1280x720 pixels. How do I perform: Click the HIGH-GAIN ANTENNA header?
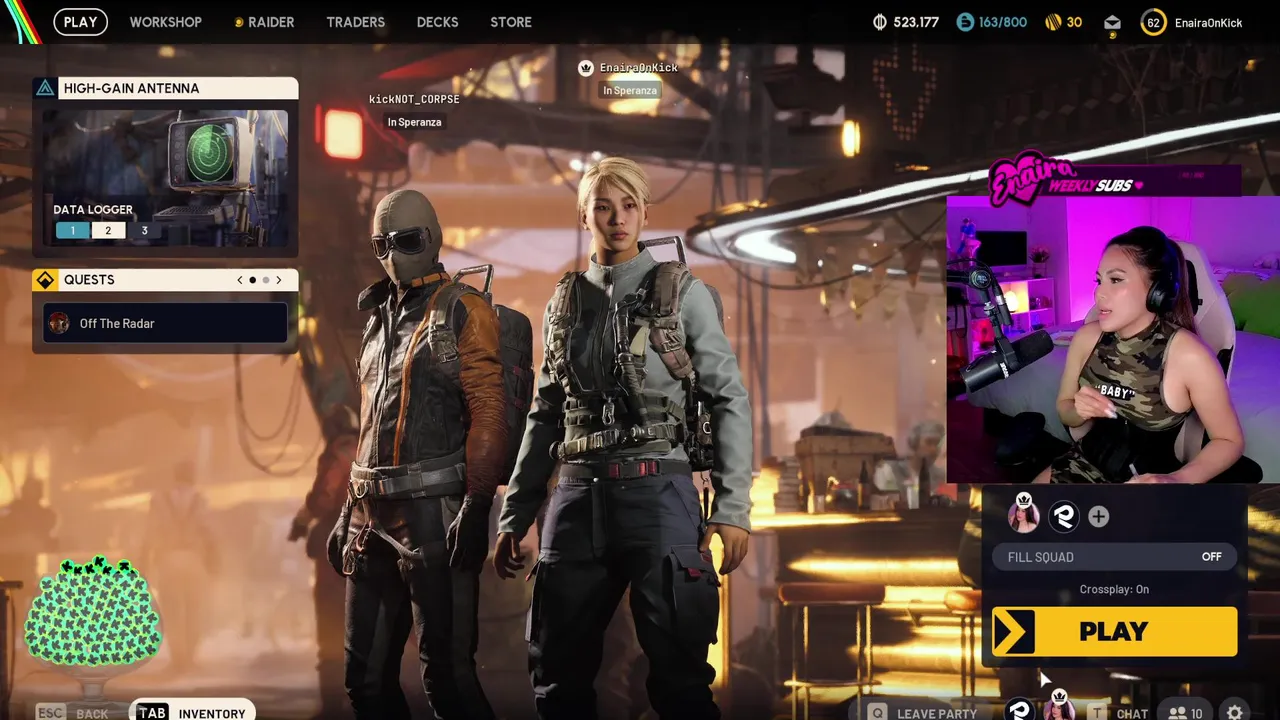pyautogui.click(x=165, y=88)
